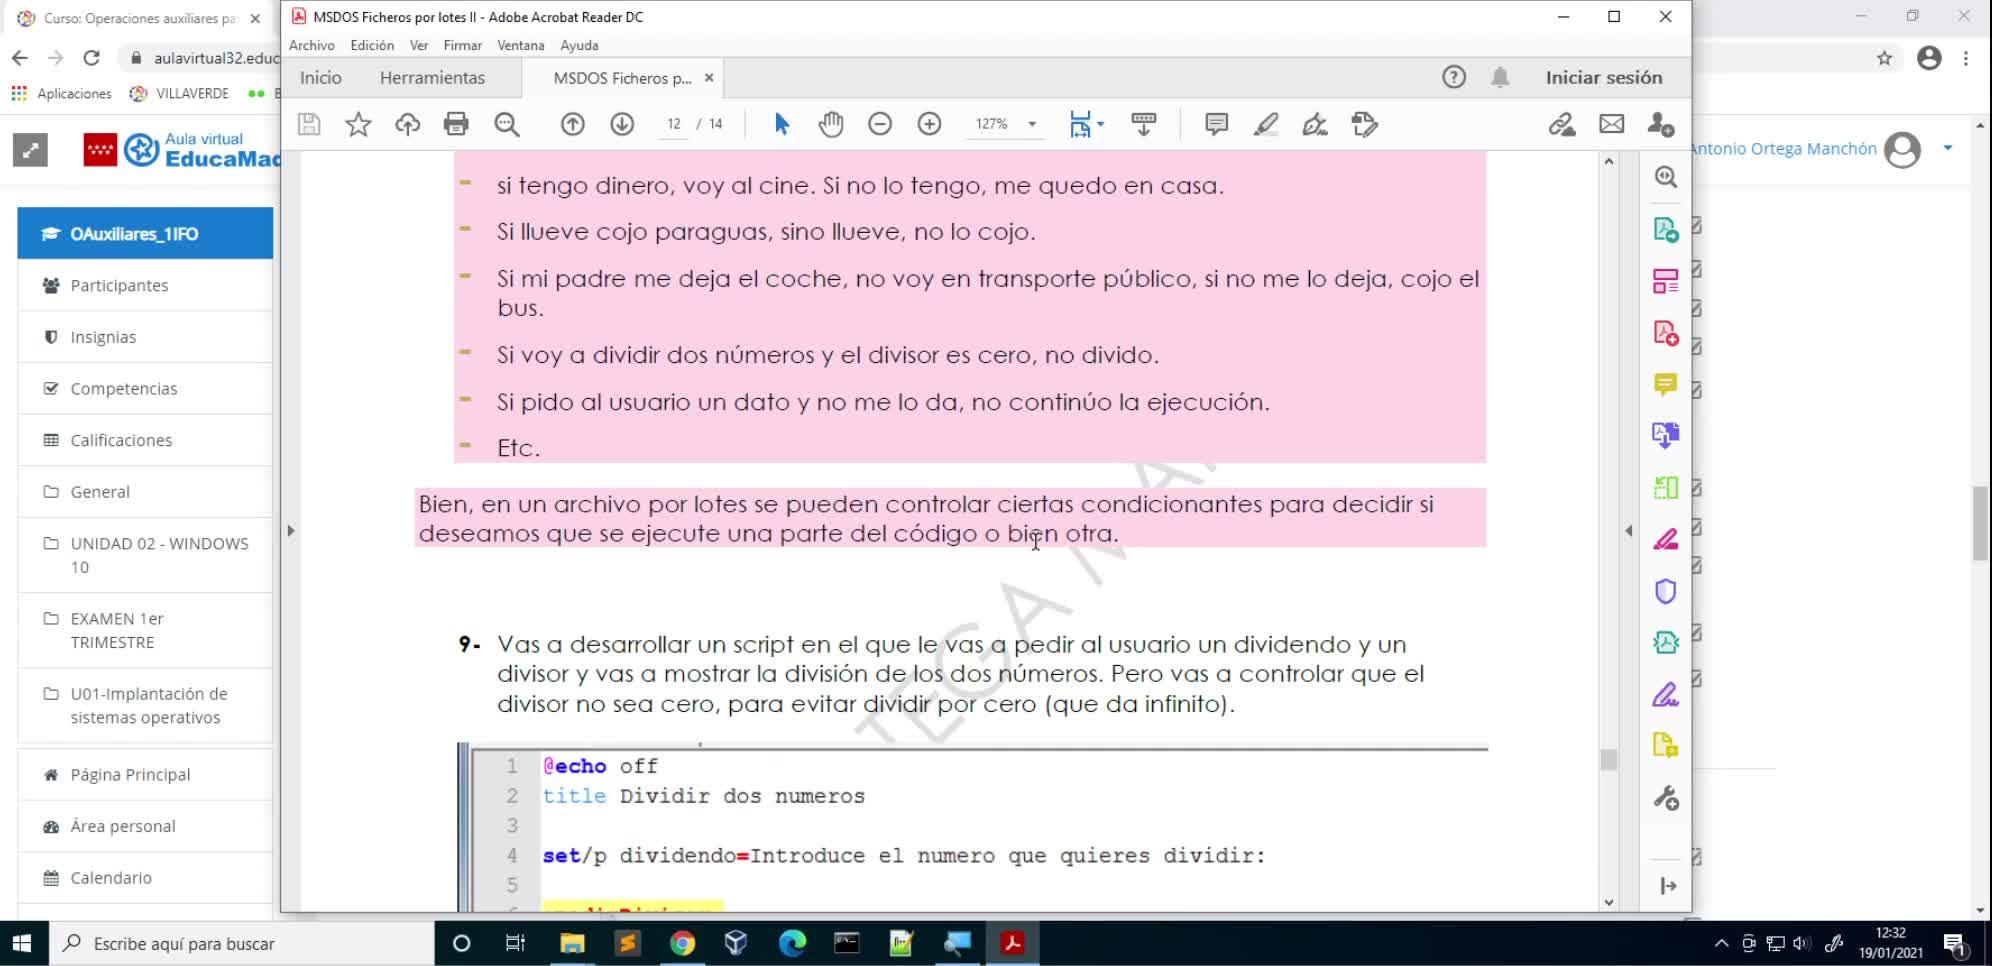Collapse the right tools pane arrow
Screen dimensions: 1992x966
click(1628, 531)
